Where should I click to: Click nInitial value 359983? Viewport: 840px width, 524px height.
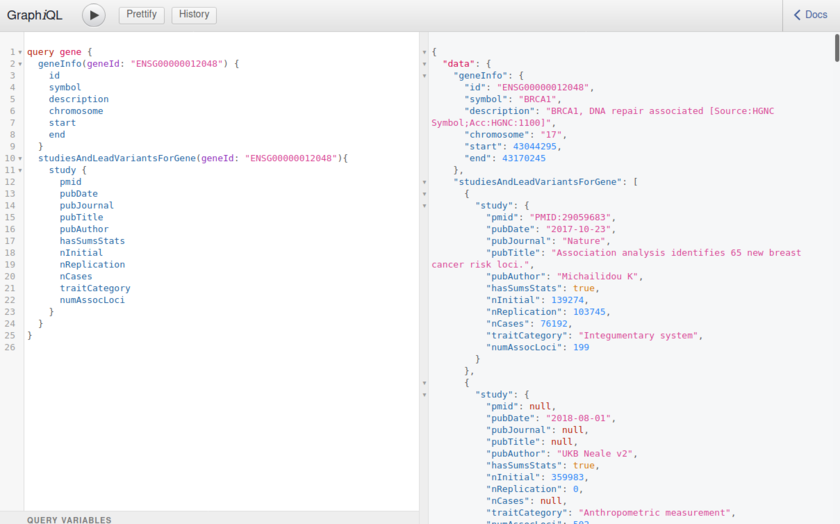(x=567, y=477)
